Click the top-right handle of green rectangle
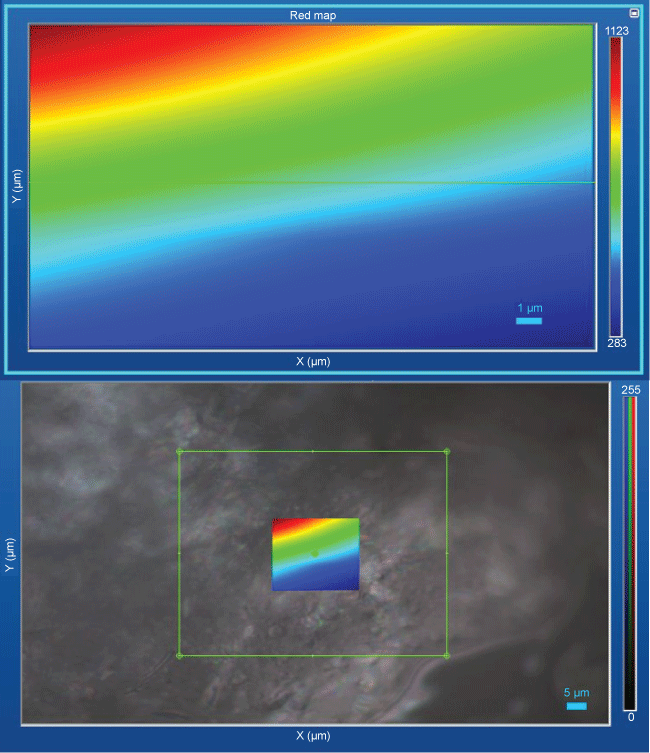Image resolution: width=650 pixels, height=753 pixels. [446, 451]
